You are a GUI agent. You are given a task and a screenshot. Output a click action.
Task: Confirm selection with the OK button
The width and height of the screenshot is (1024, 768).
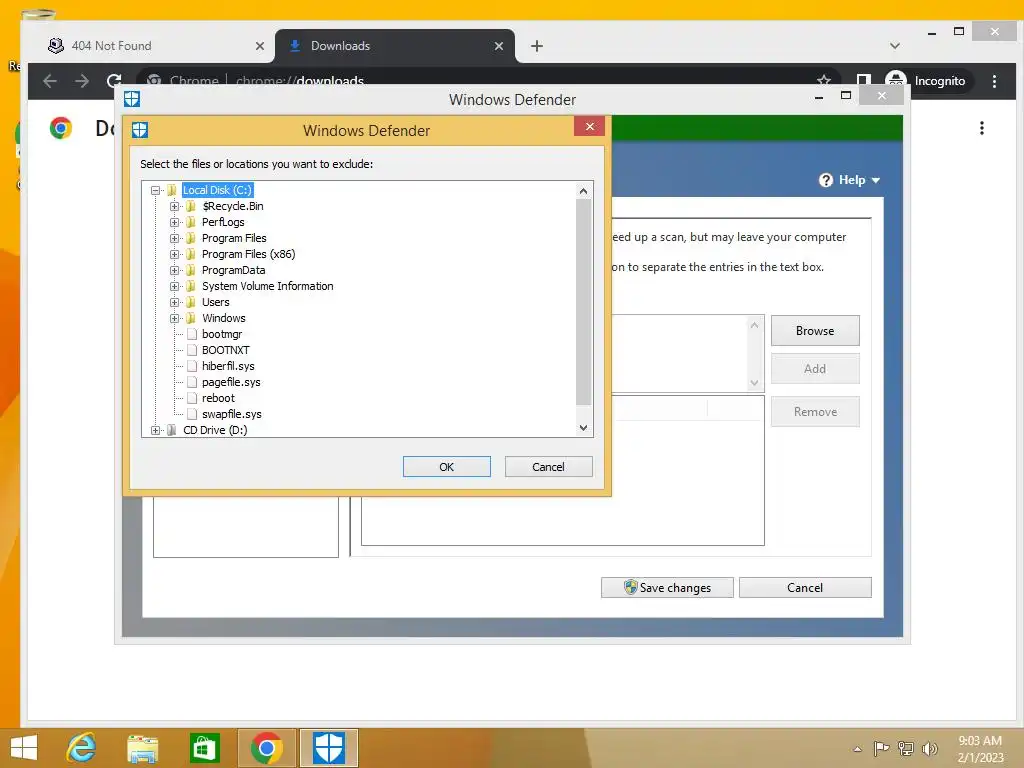click(x=447, y=467)
